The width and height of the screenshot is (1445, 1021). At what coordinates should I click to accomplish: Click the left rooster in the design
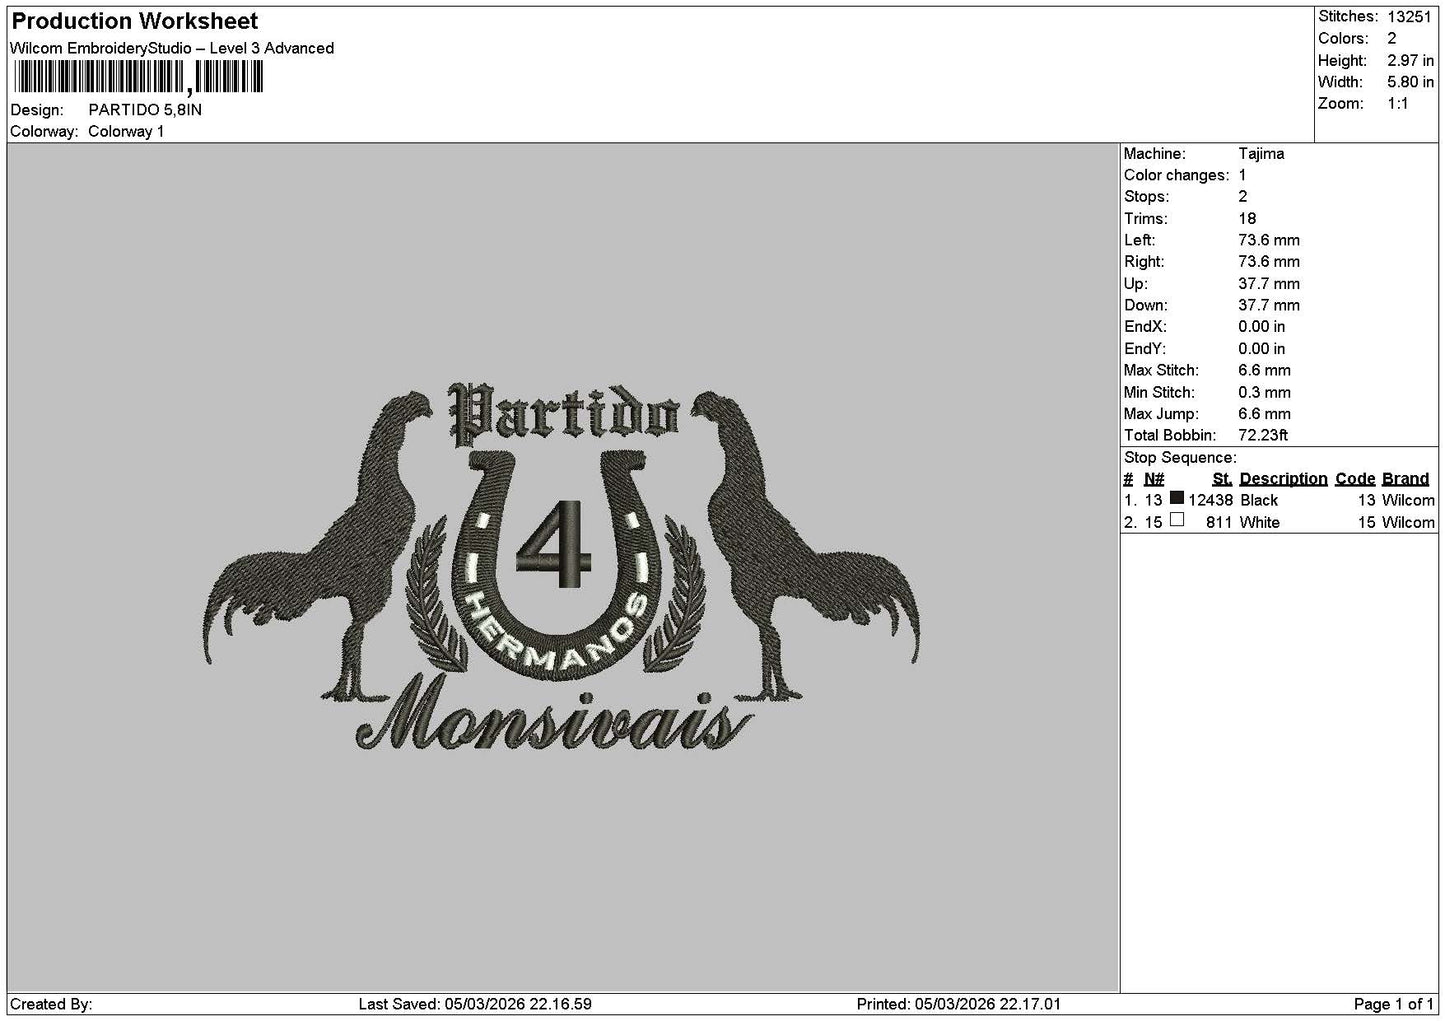click(318, 547)
